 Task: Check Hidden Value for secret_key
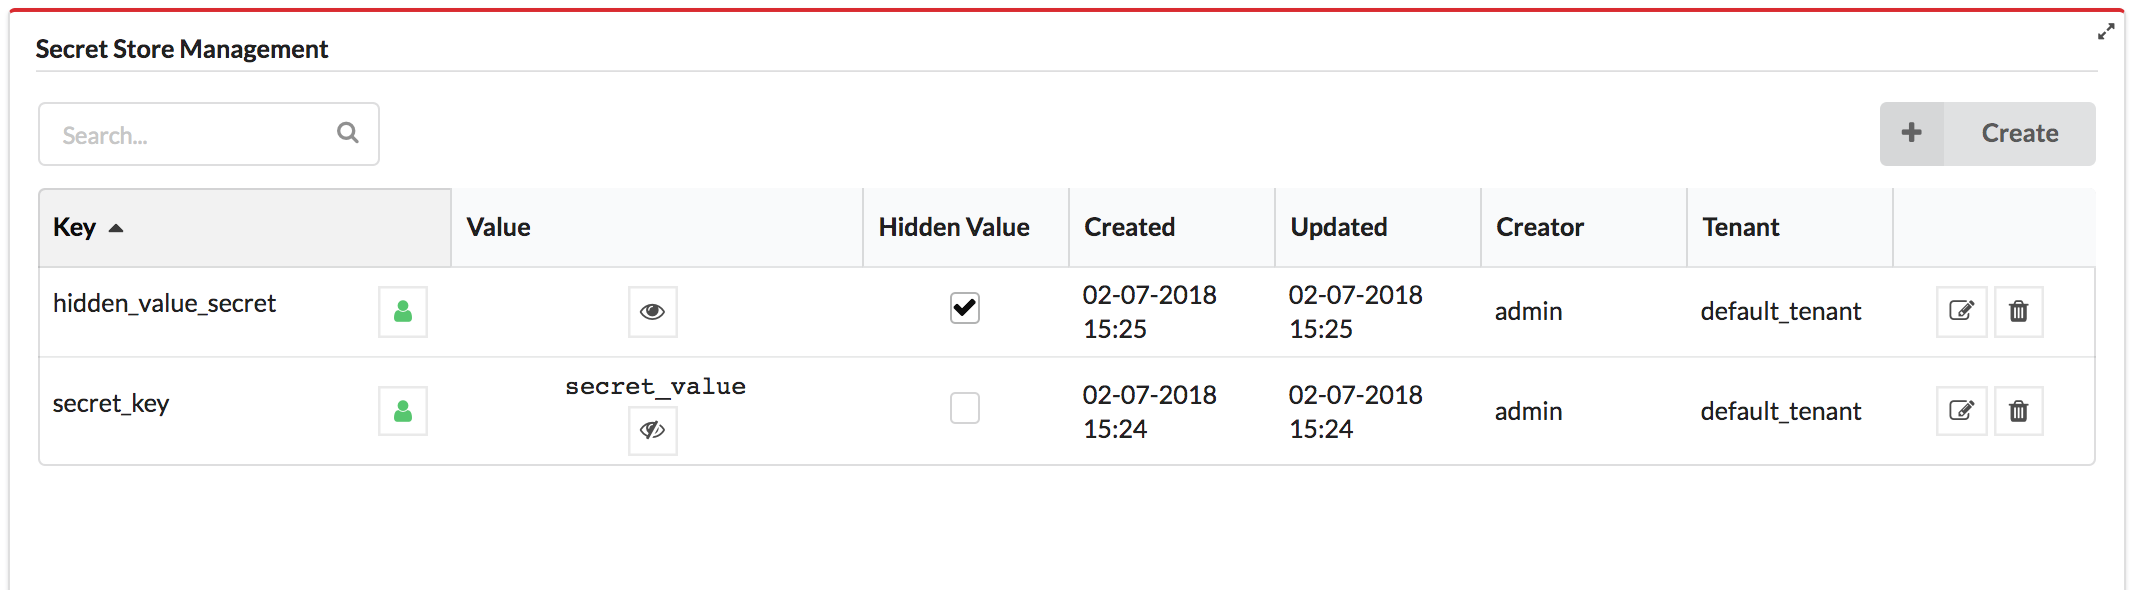pyautogui.click(x=965, y=408)
